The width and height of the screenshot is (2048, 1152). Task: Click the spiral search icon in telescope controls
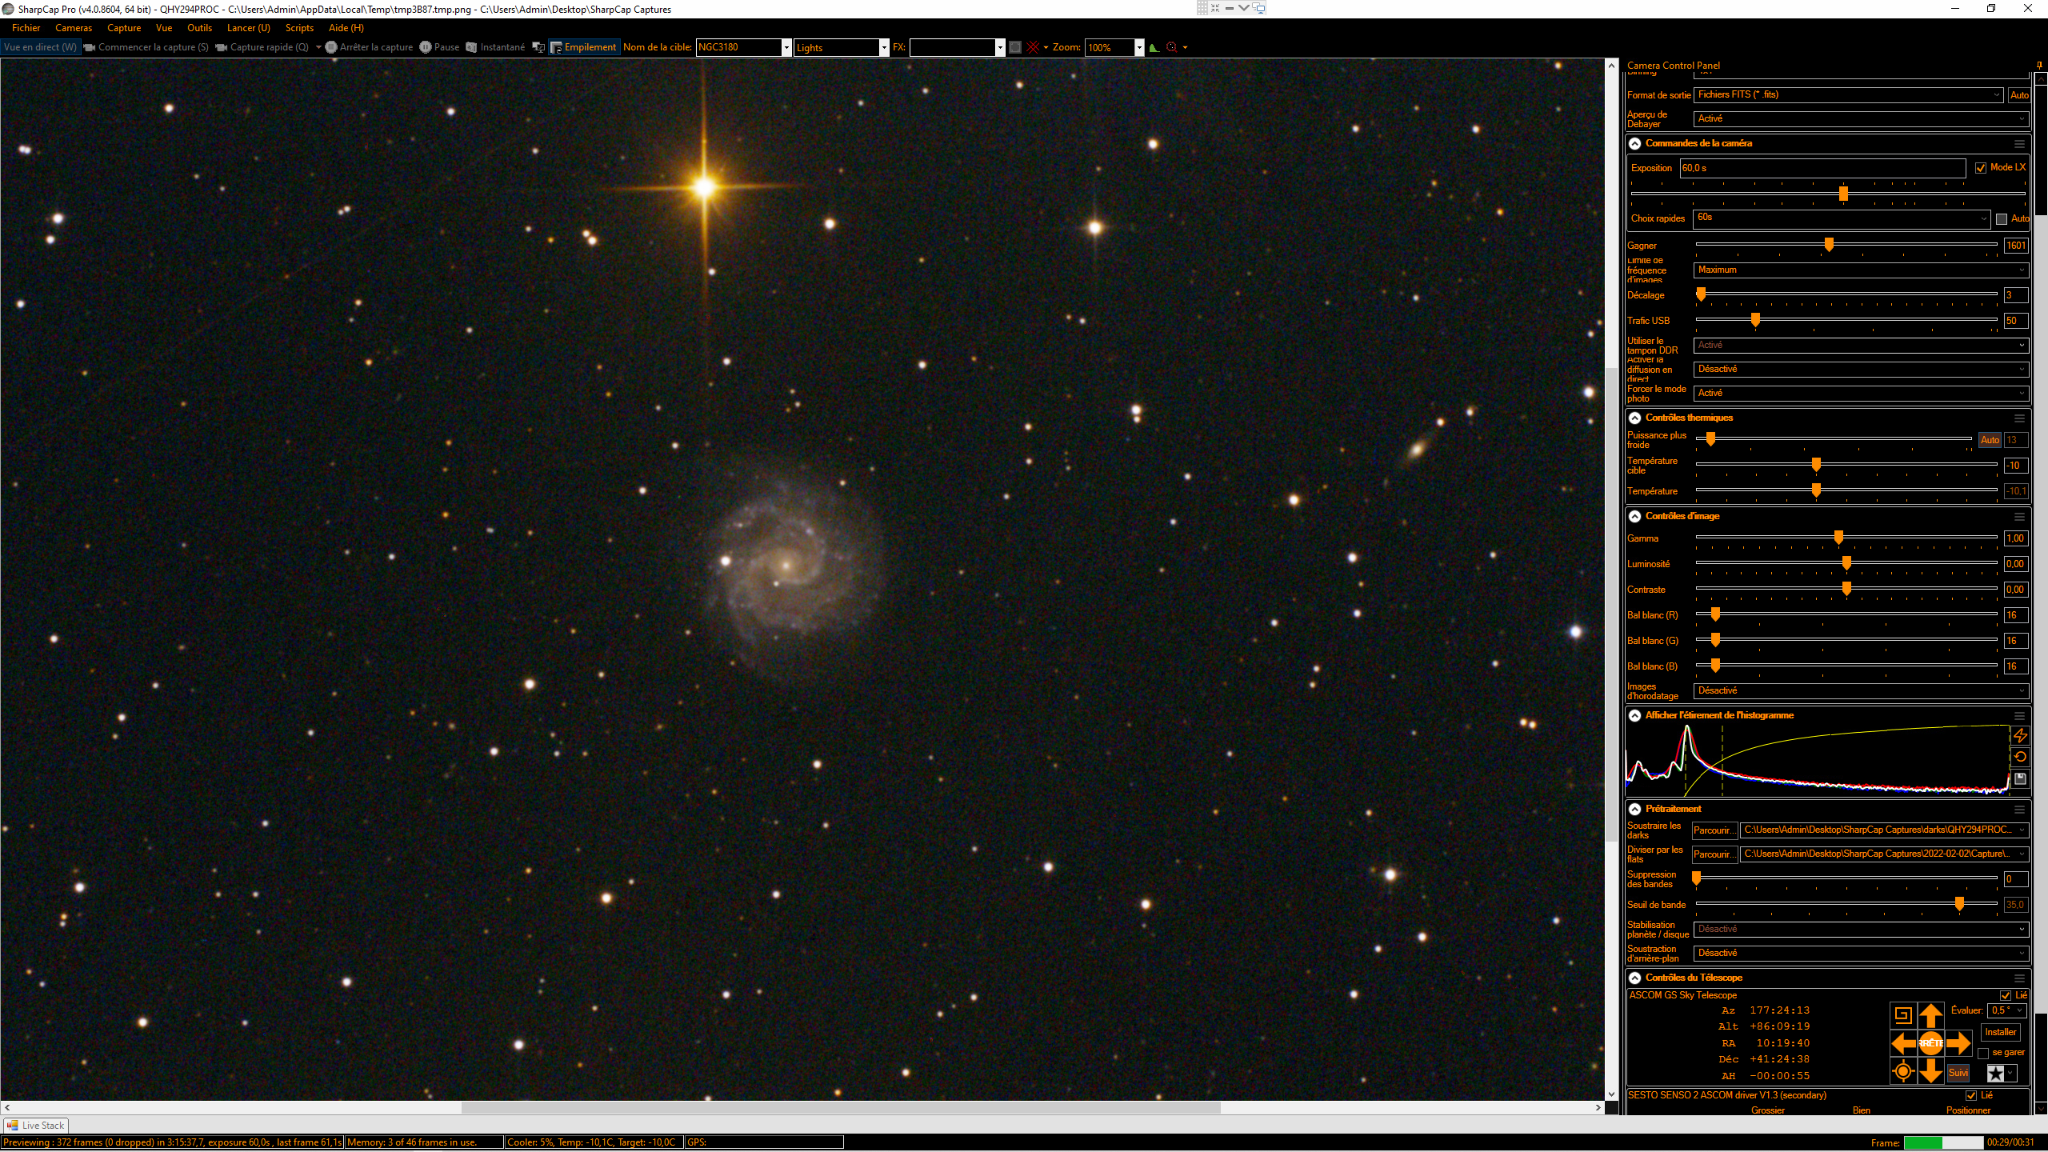(x=1903, y=1016)
